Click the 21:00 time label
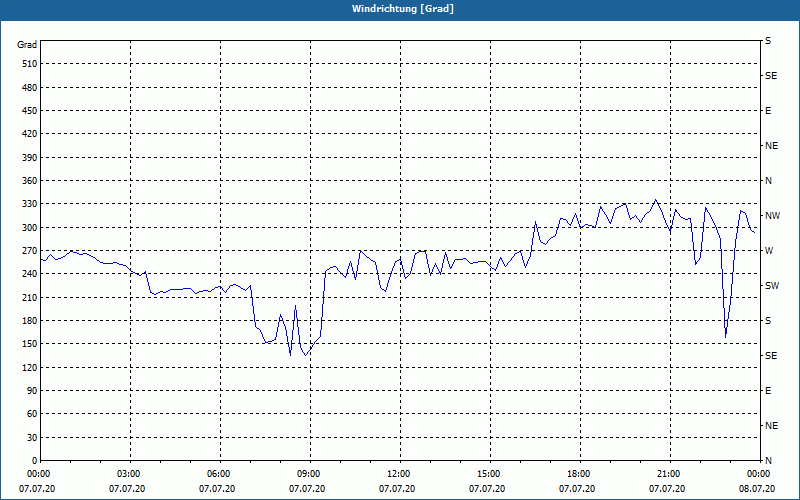The width and height of the screenshot is (800, 500). point(670,474)
